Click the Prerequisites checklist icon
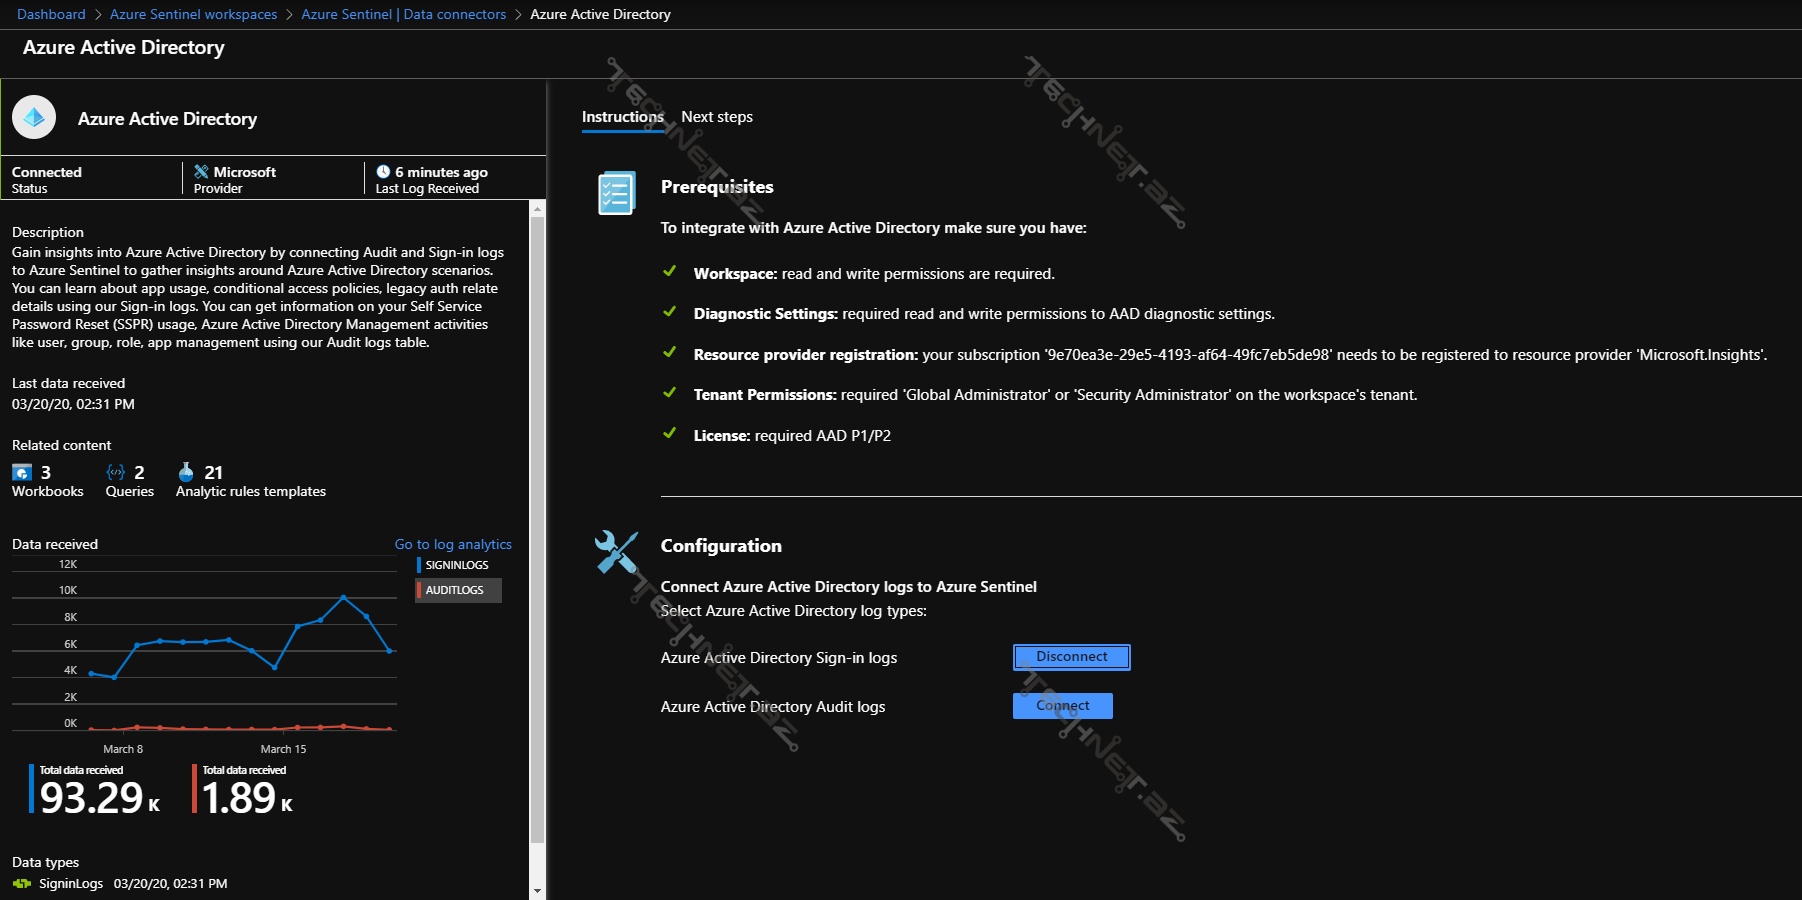 coord(616,193)
